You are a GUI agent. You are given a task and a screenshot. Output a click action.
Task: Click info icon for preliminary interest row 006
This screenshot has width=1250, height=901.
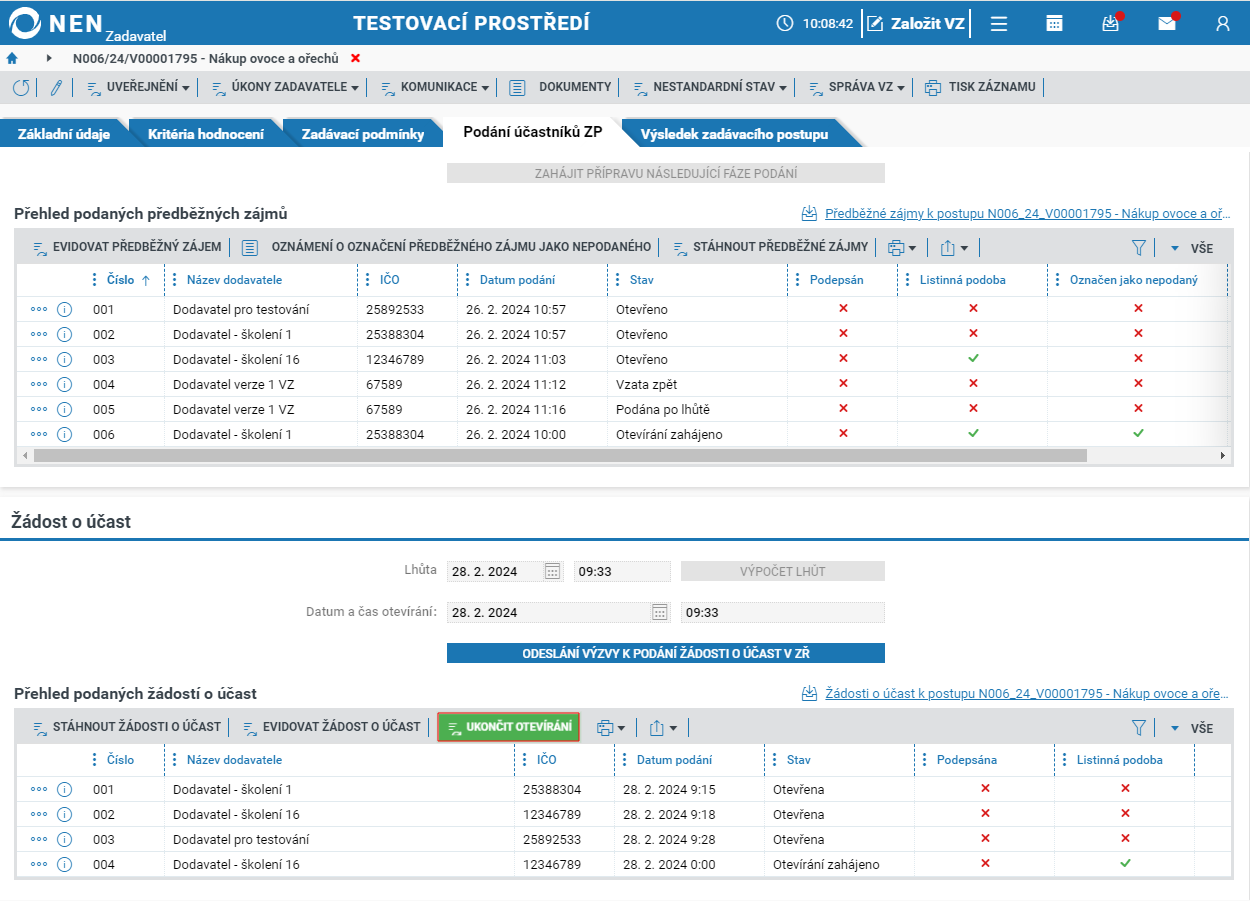point(65,434)
